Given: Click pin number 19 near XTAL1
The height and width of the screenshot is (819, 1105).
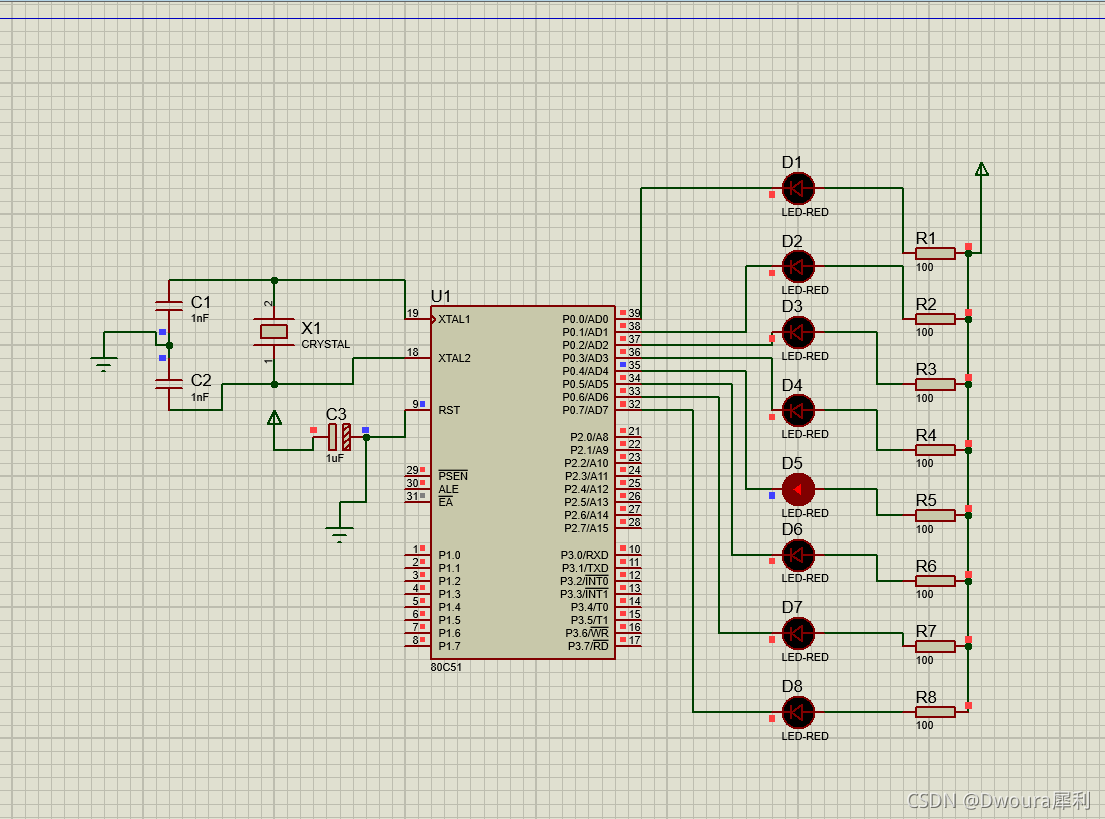Looking at the screenshot, I should click(x=412, y=313).
